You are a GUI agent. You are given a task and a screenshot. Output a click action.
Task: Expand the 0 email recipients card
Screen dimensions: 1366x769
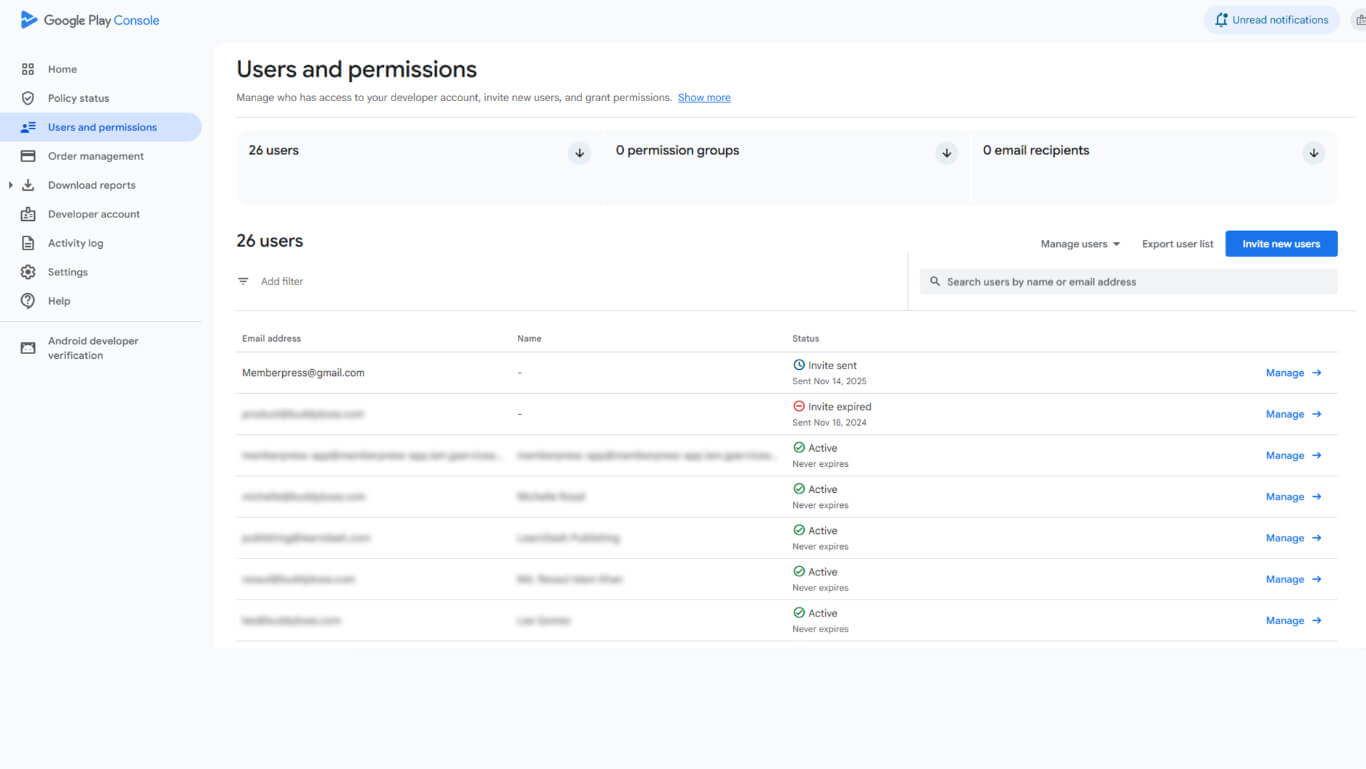point(1313,152)
